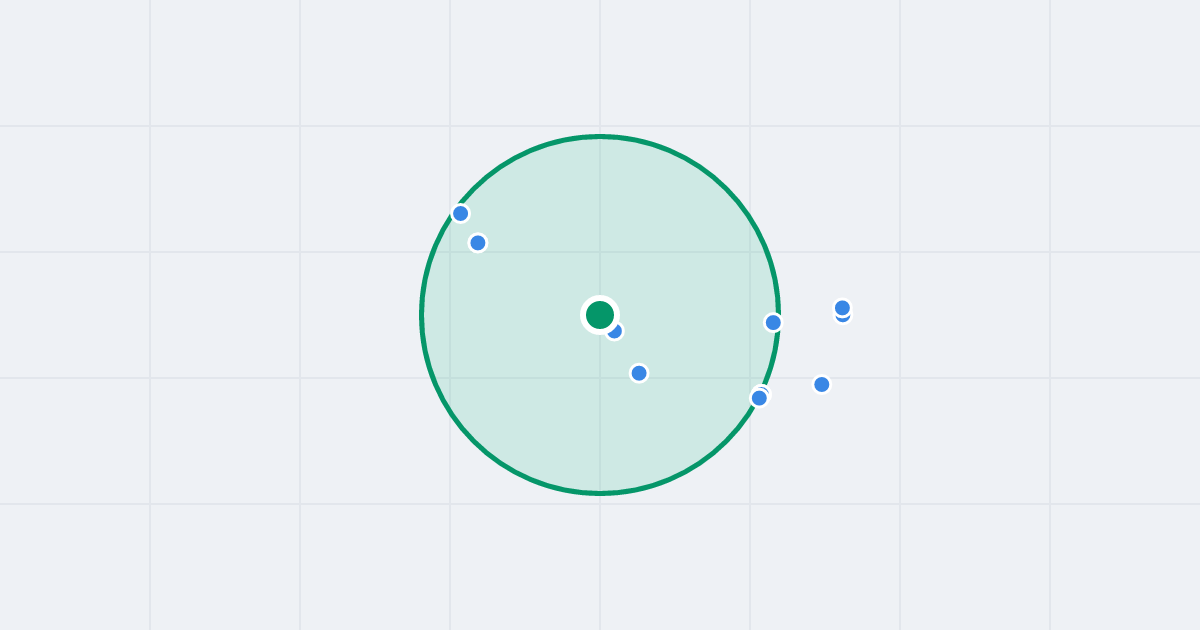1200x630 pixels.
Task: Click the blue dot partly hidden behind green center marker
Action: point(614,331)
